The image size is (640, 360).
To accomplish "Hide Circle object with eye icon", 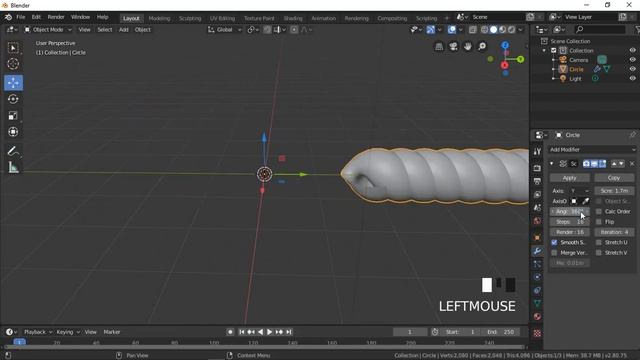I will click(x=632, y=69).
